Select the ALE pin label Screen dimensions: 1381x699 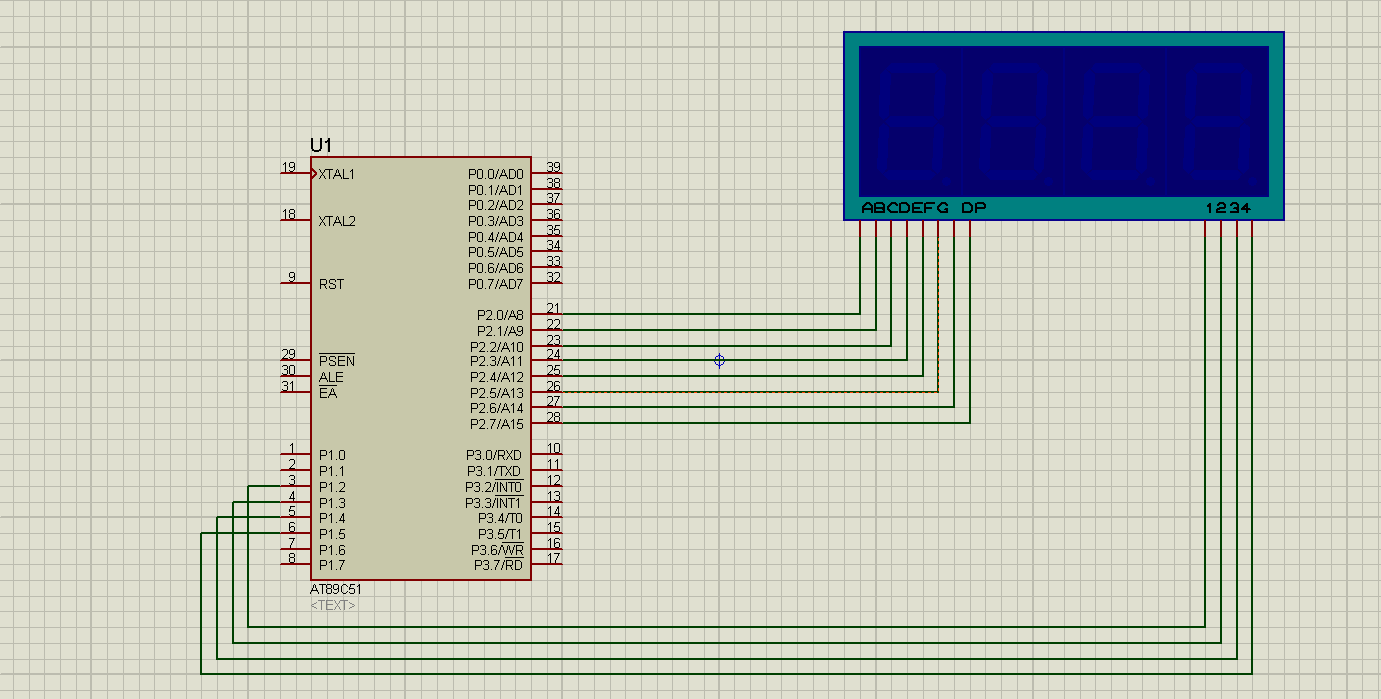tap(331, 377)
